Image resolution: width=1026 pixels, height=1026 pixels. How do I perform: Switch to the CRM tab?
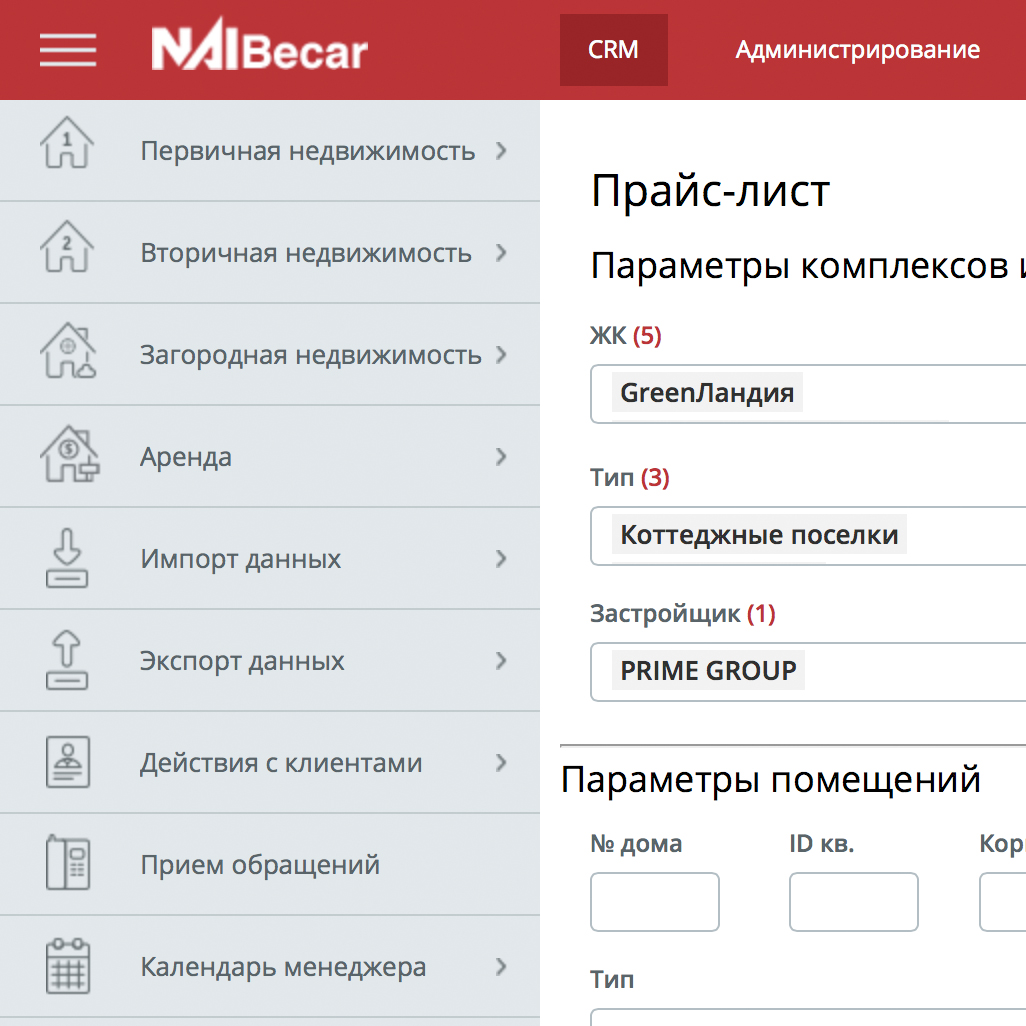point(614,50)
